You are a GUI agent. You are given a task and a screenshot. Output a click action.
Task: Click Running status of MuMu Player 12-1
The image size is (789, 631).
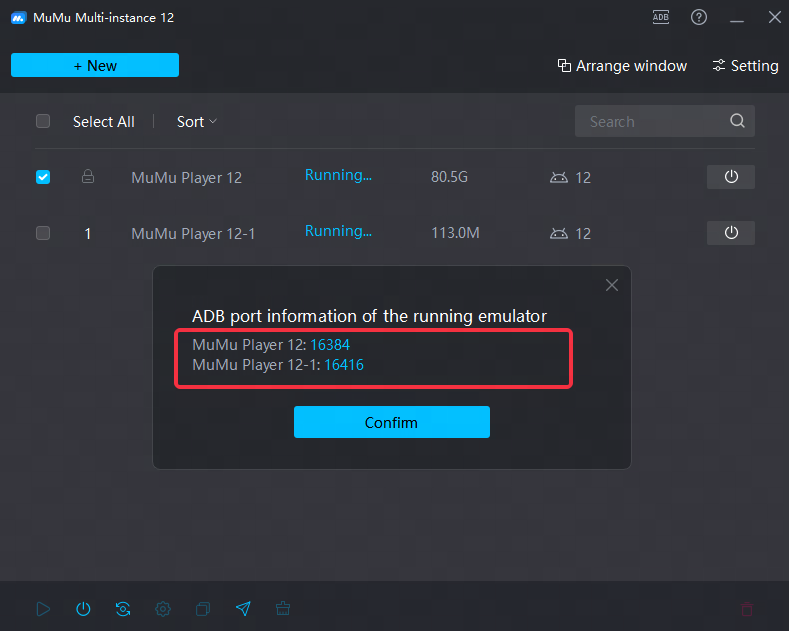(x=338, y=231)
